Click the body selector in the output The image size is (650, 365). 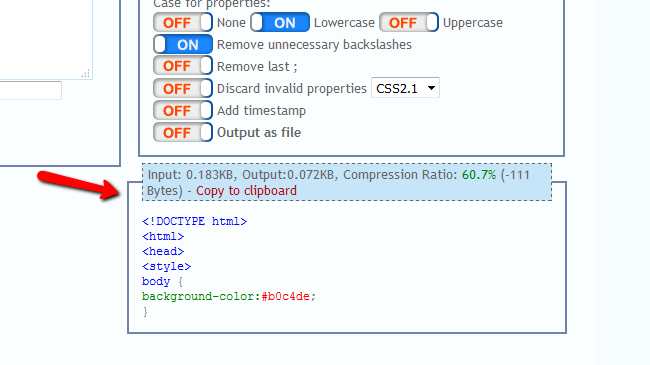[156, 281]
